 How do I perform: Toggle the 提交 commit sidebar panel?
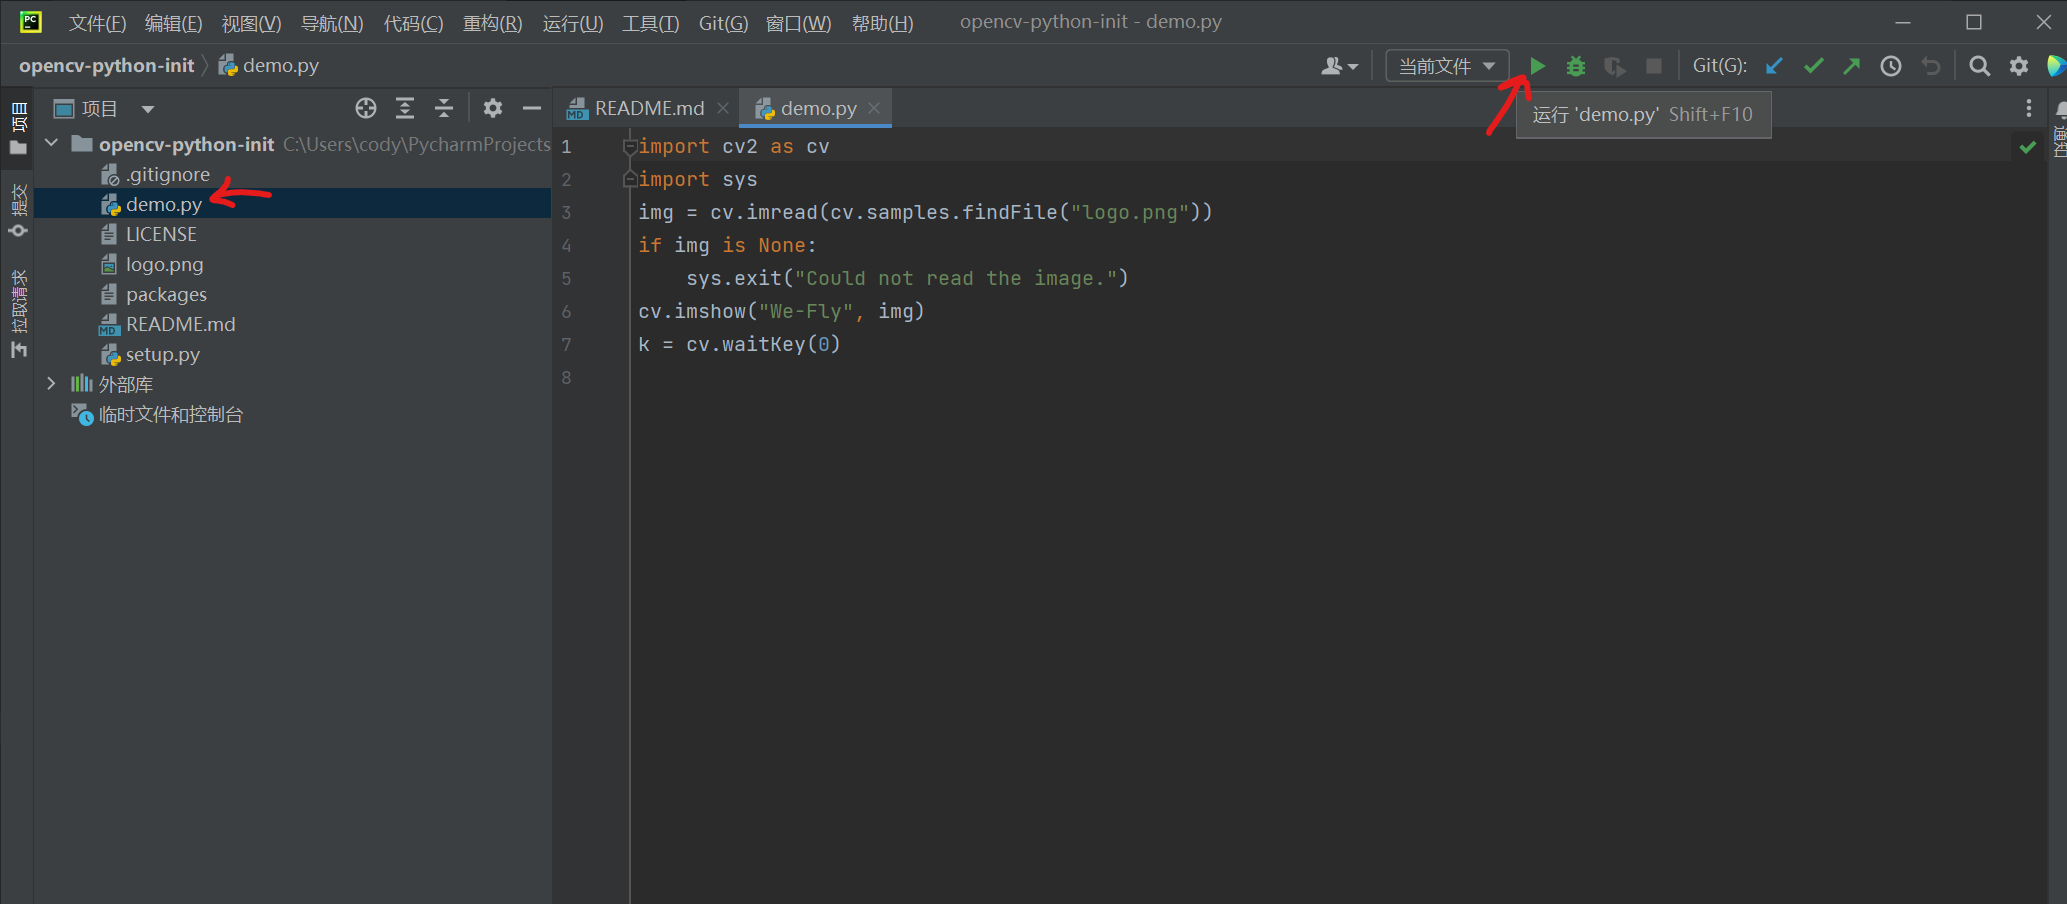click(x=18, y=210)
